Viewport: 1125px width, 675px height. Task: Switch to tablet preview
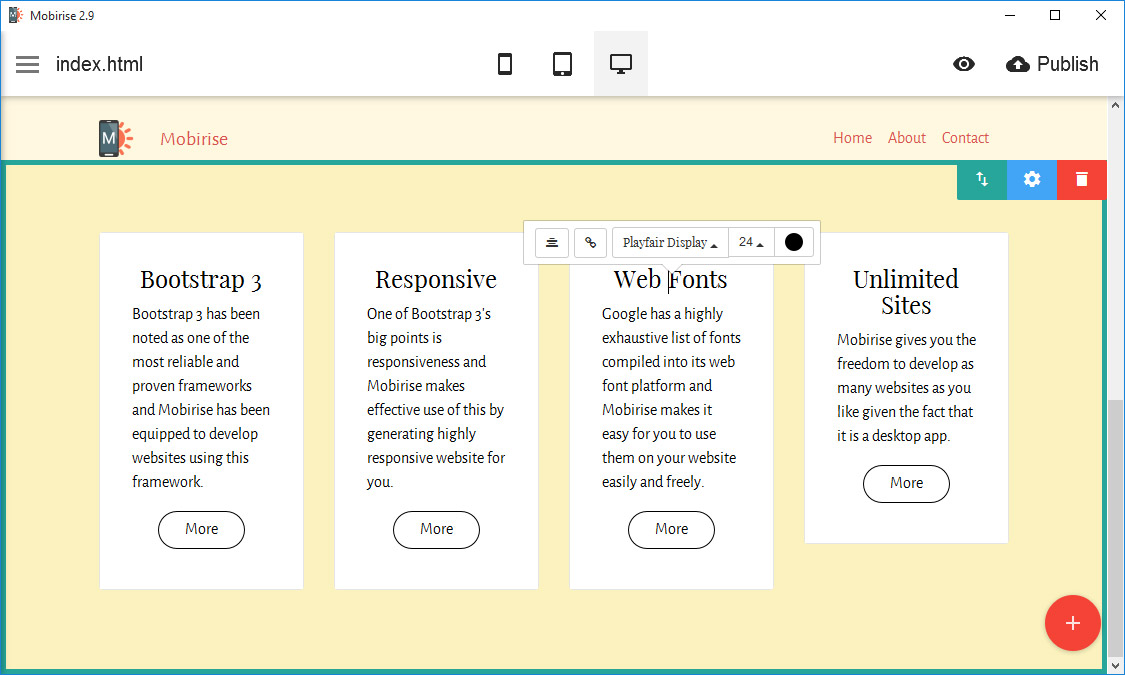[562, 64]
